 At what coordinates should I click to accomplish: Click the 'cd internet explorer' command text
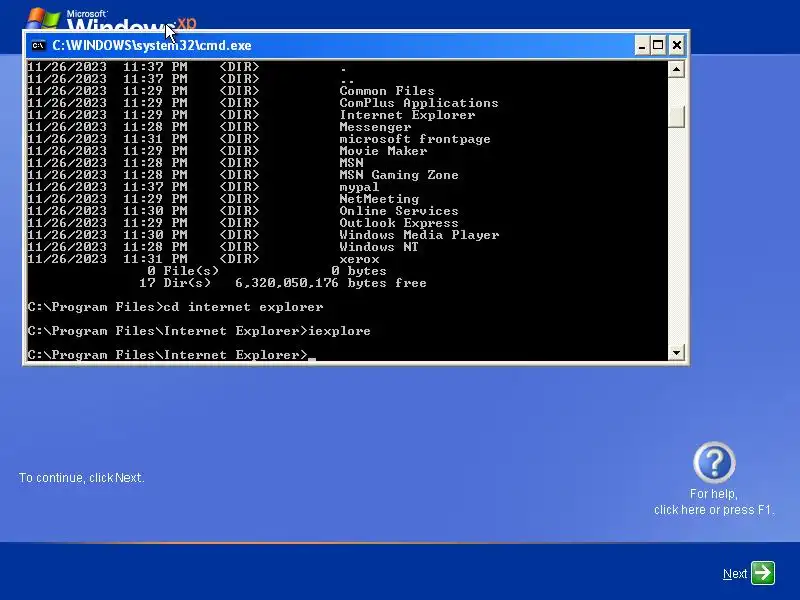click(243, 307)
